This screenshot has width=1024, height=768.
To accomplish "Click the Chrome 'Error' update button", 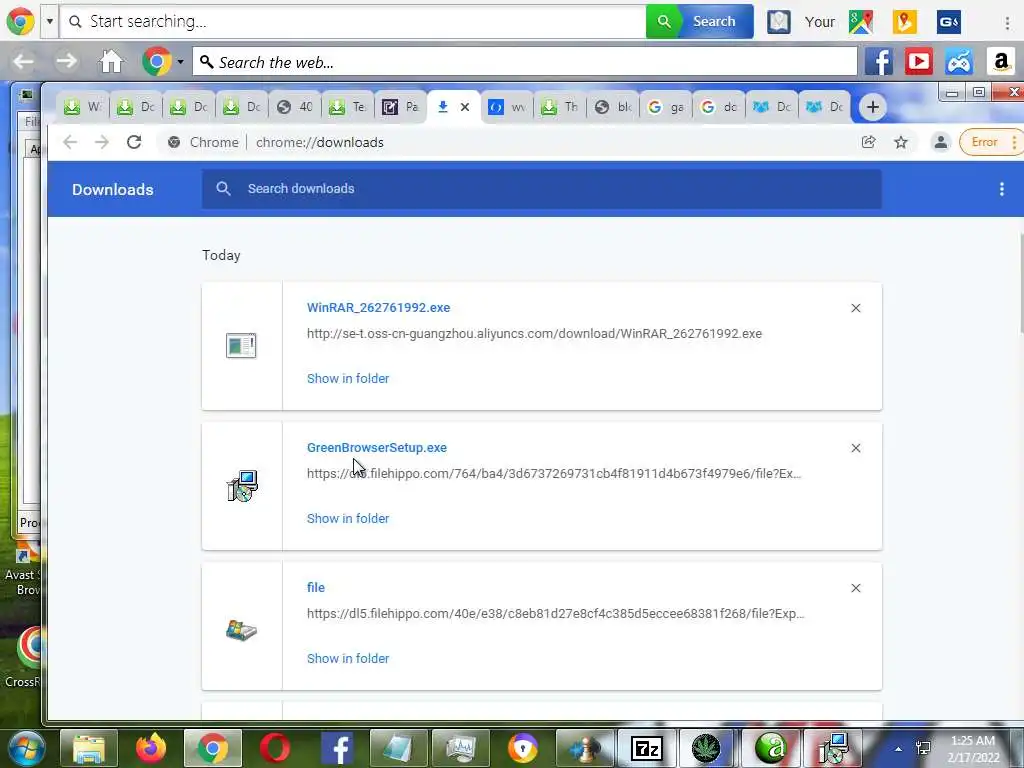I will (x=989, y=142).
